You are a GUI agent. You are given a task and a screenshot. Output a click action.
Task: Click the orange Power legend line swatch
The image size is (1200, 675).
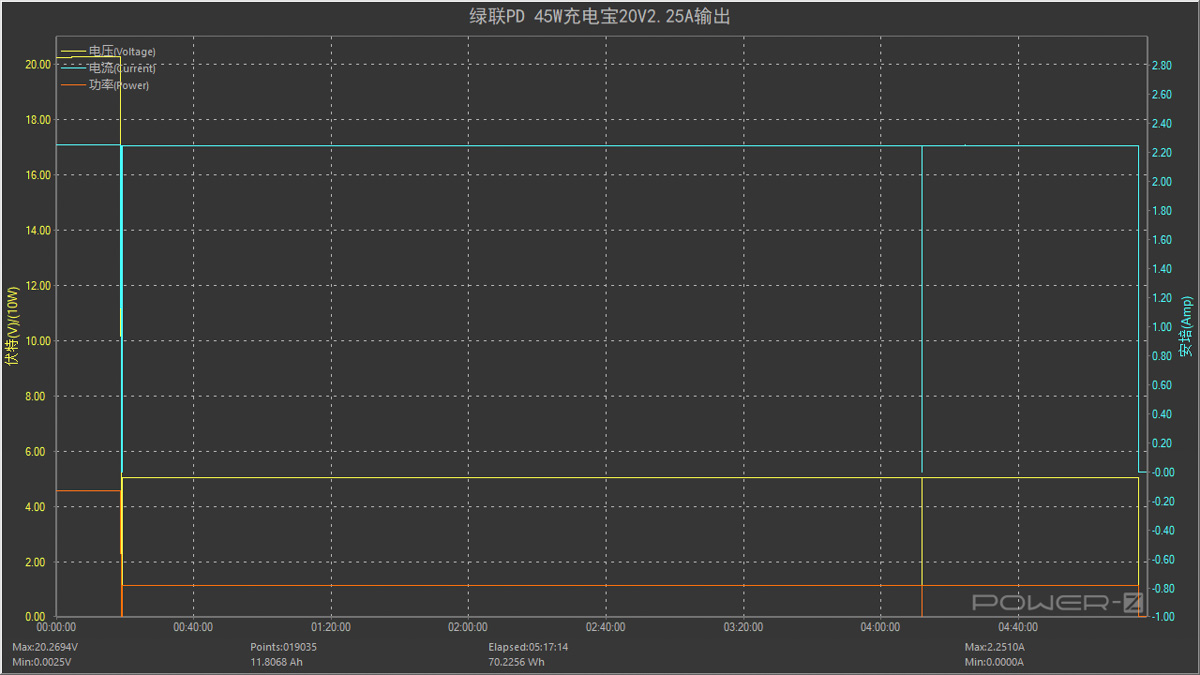click(73, 85)
